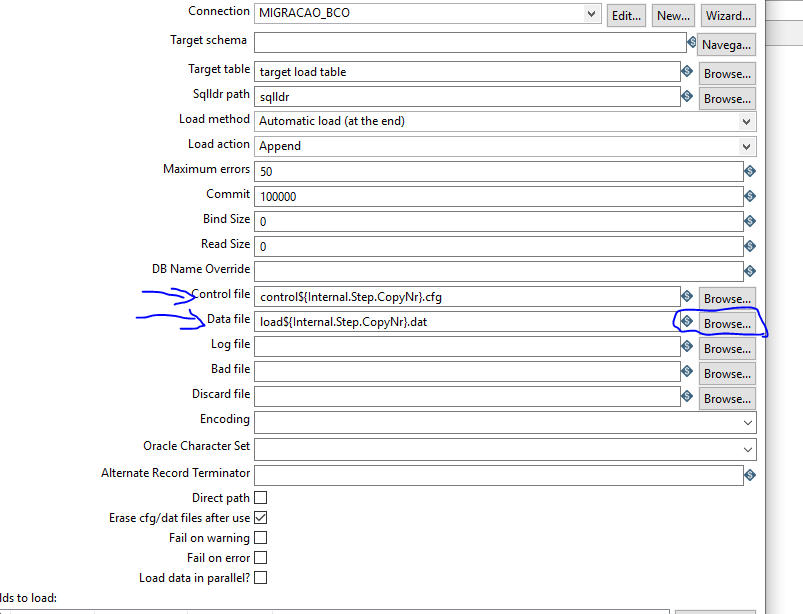Click the variable icon next to Log file

(688, 348)
